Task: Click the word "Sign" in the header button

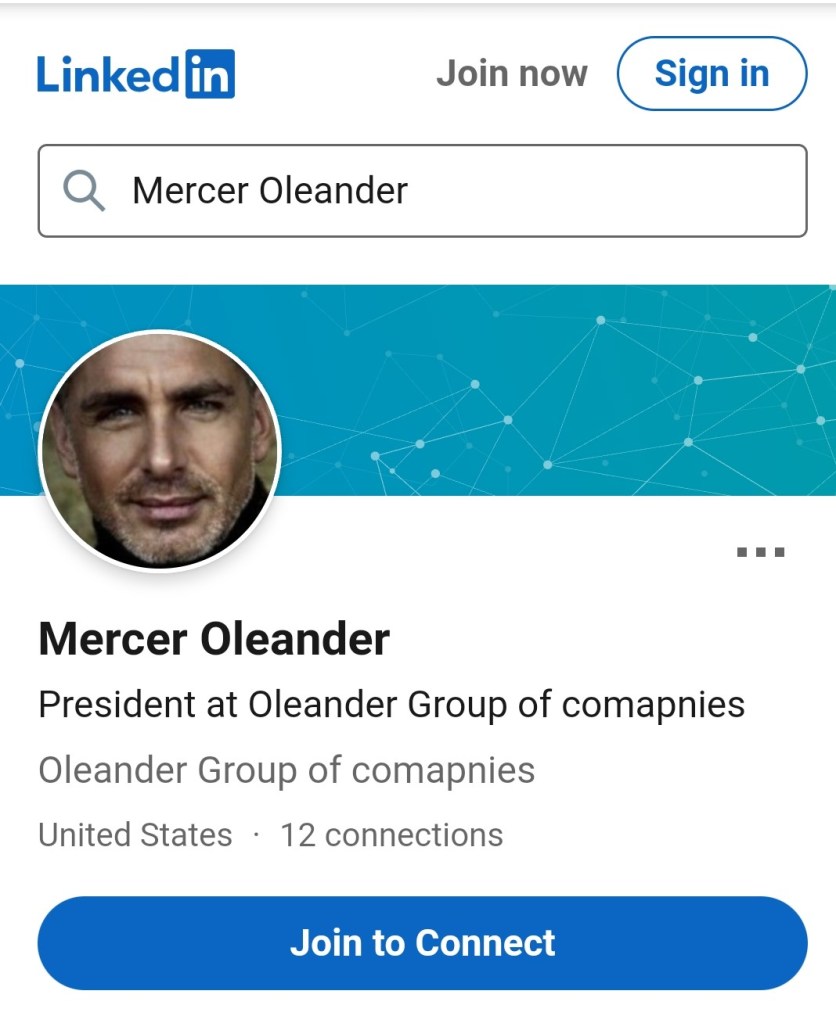Action: (690, 74)
